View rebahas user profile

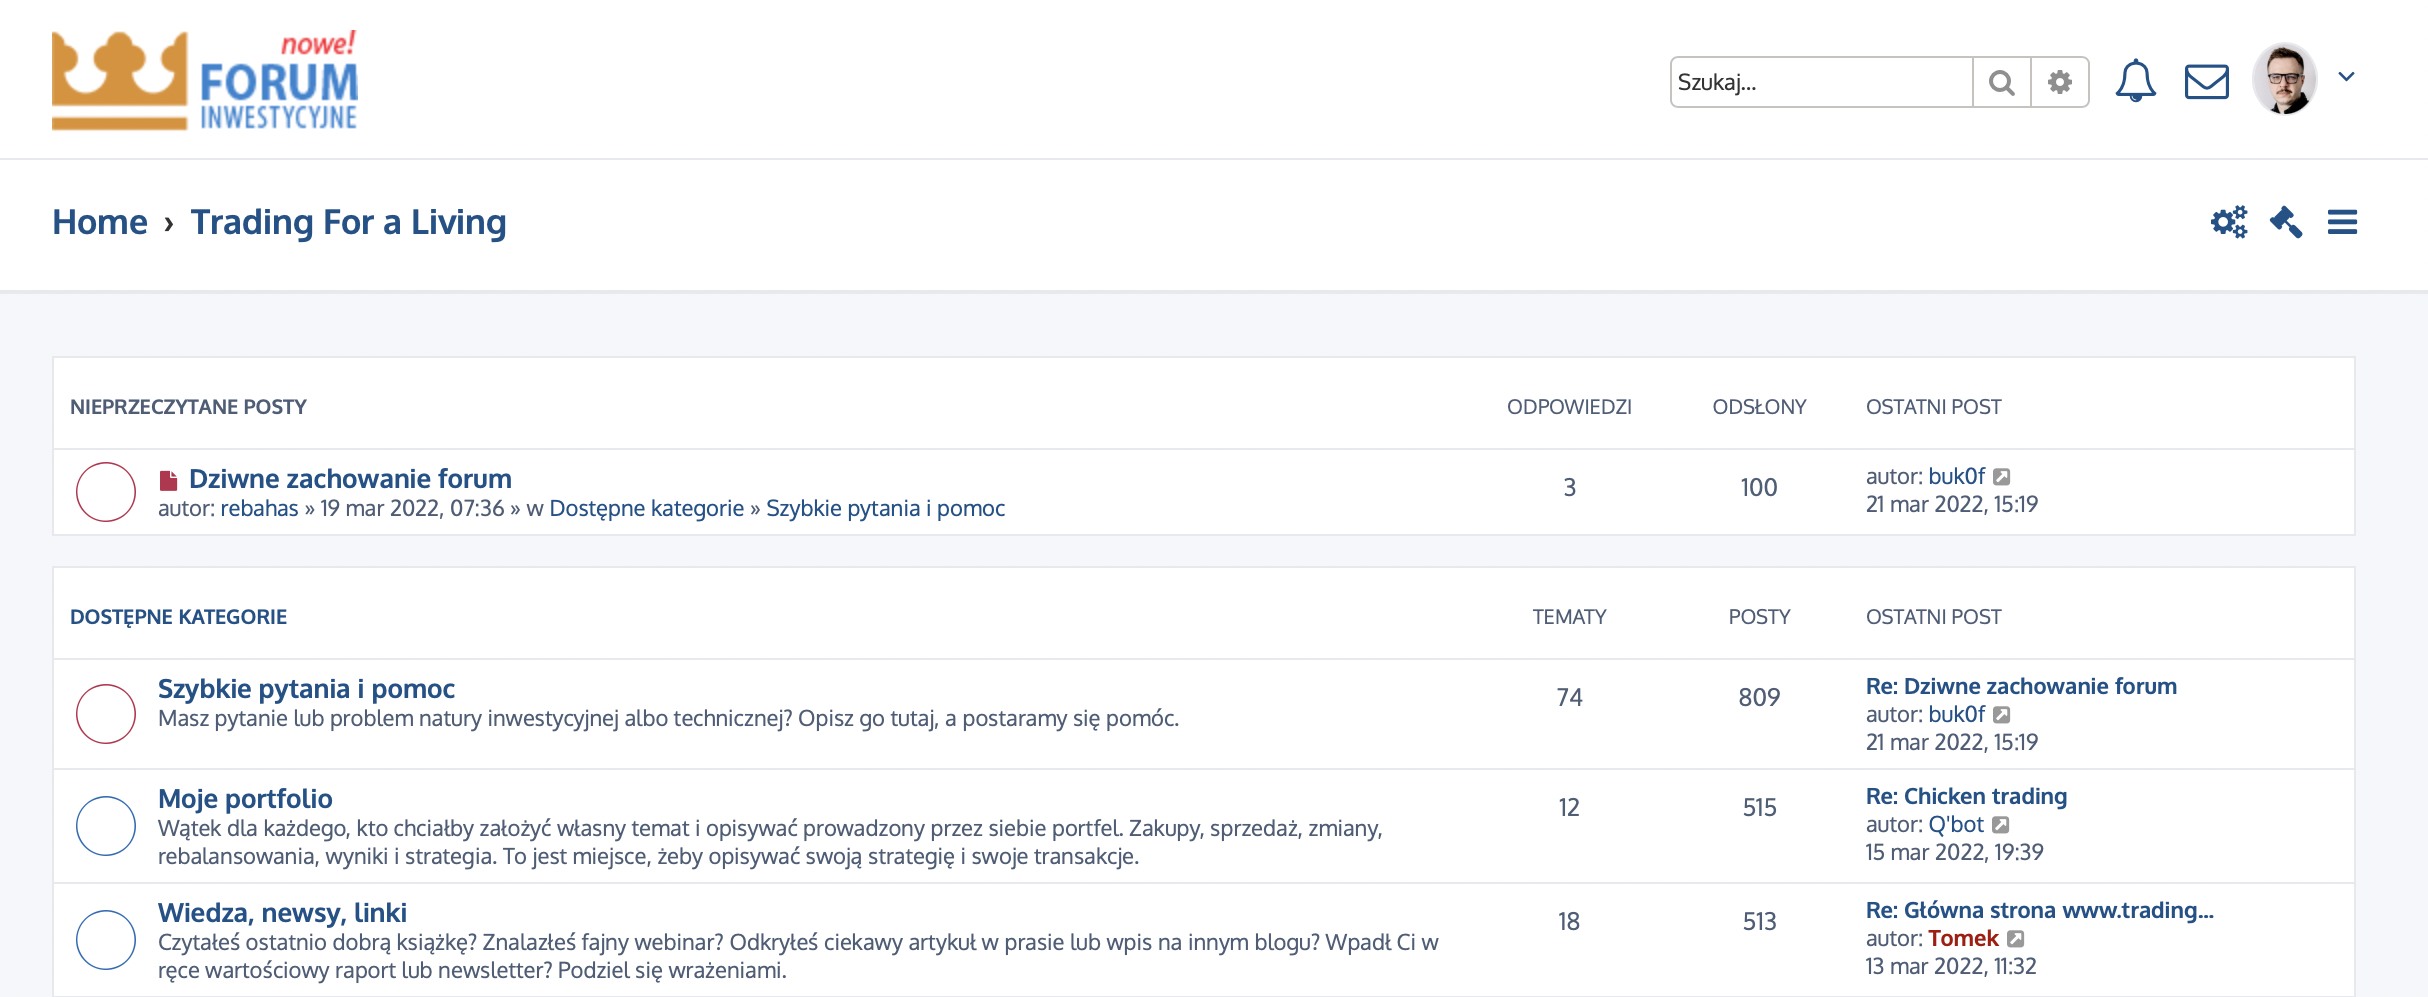[259, 508]
